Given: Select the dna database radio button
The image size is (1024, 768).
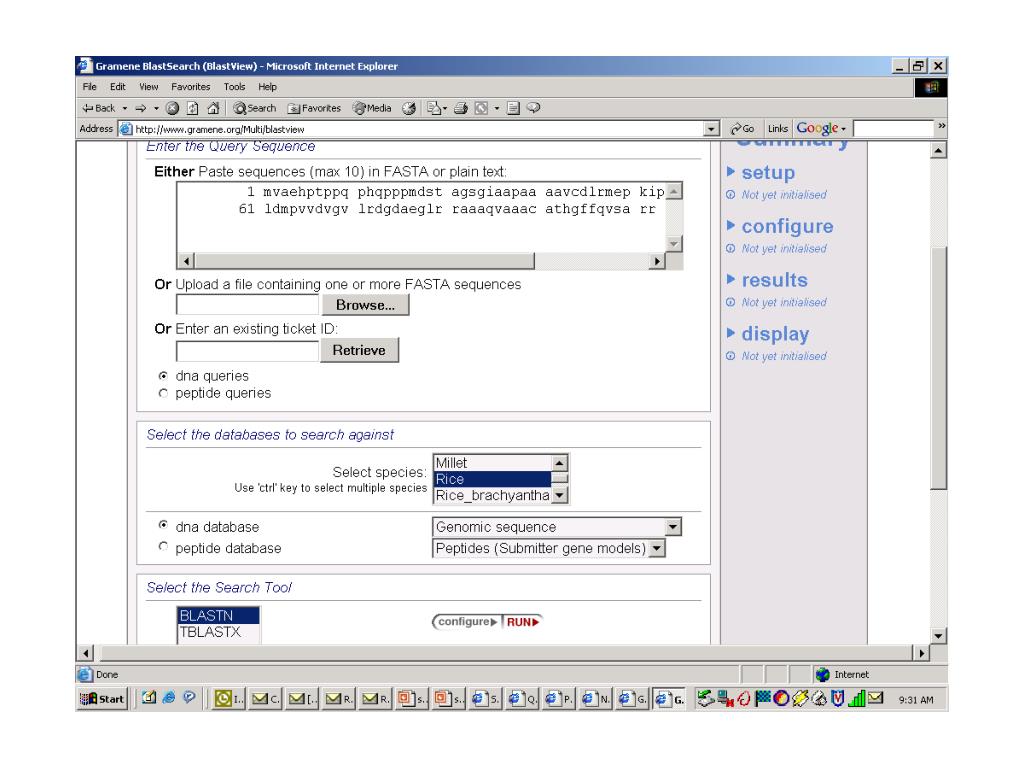Looking at the screenshot, I should (163, 525).
